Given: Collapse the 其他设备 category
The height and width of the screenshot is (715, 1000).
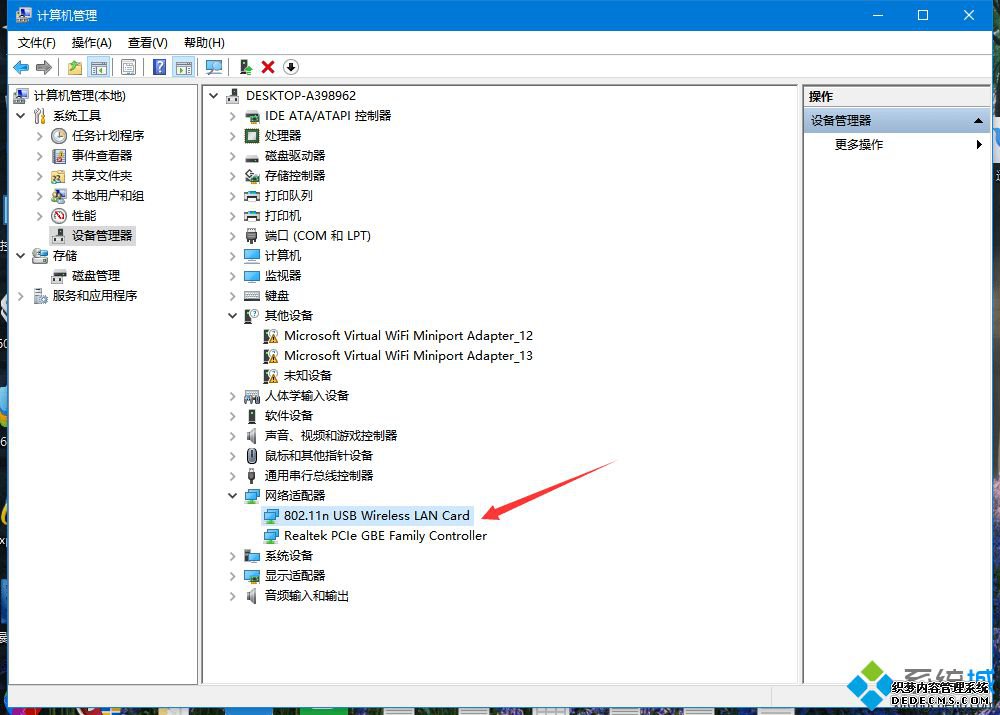Looking at the screenshot, I should tap(232, 316).
